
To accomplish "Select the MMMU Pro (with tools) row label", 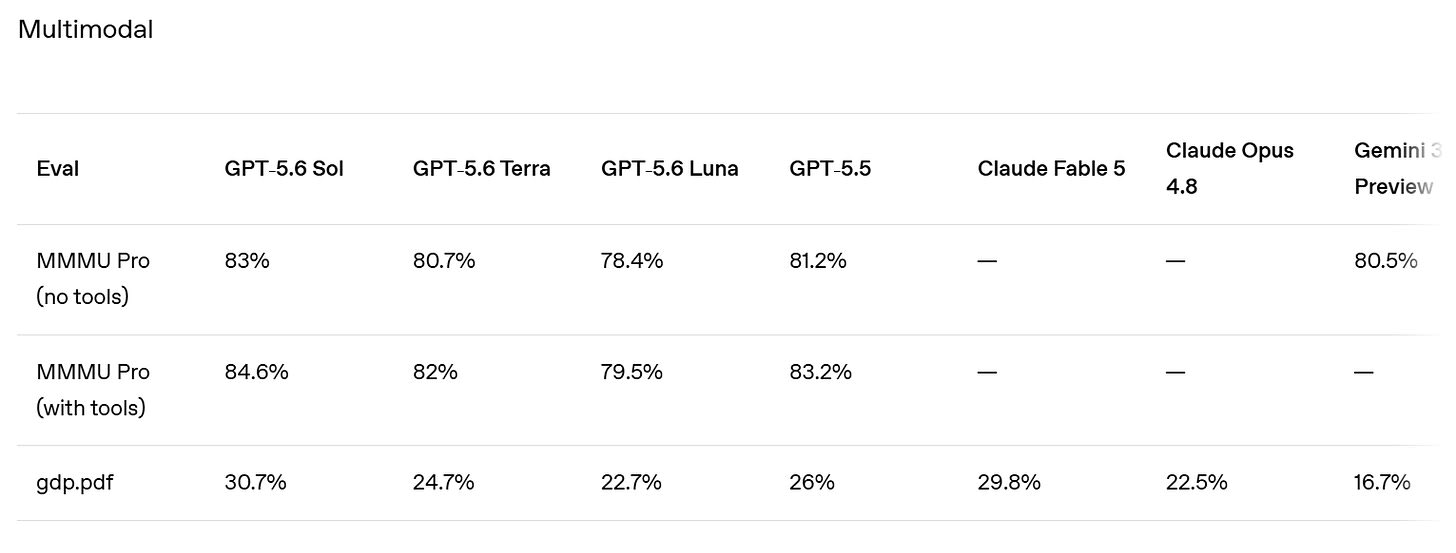I will coord(93,390).
